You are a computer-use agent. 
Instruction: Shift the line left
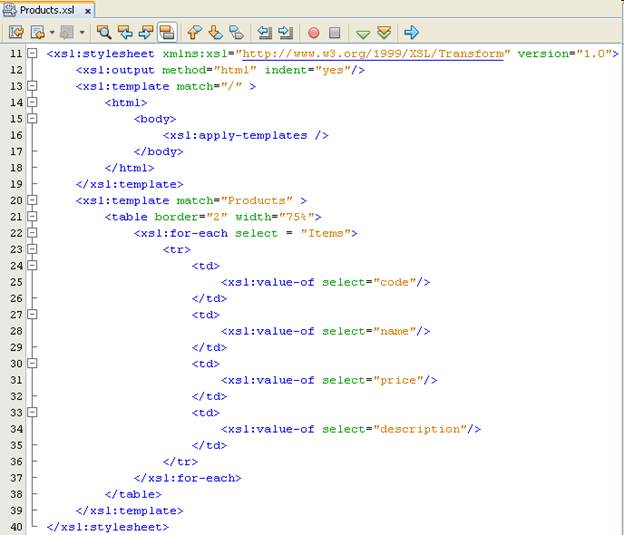(265, 32)
